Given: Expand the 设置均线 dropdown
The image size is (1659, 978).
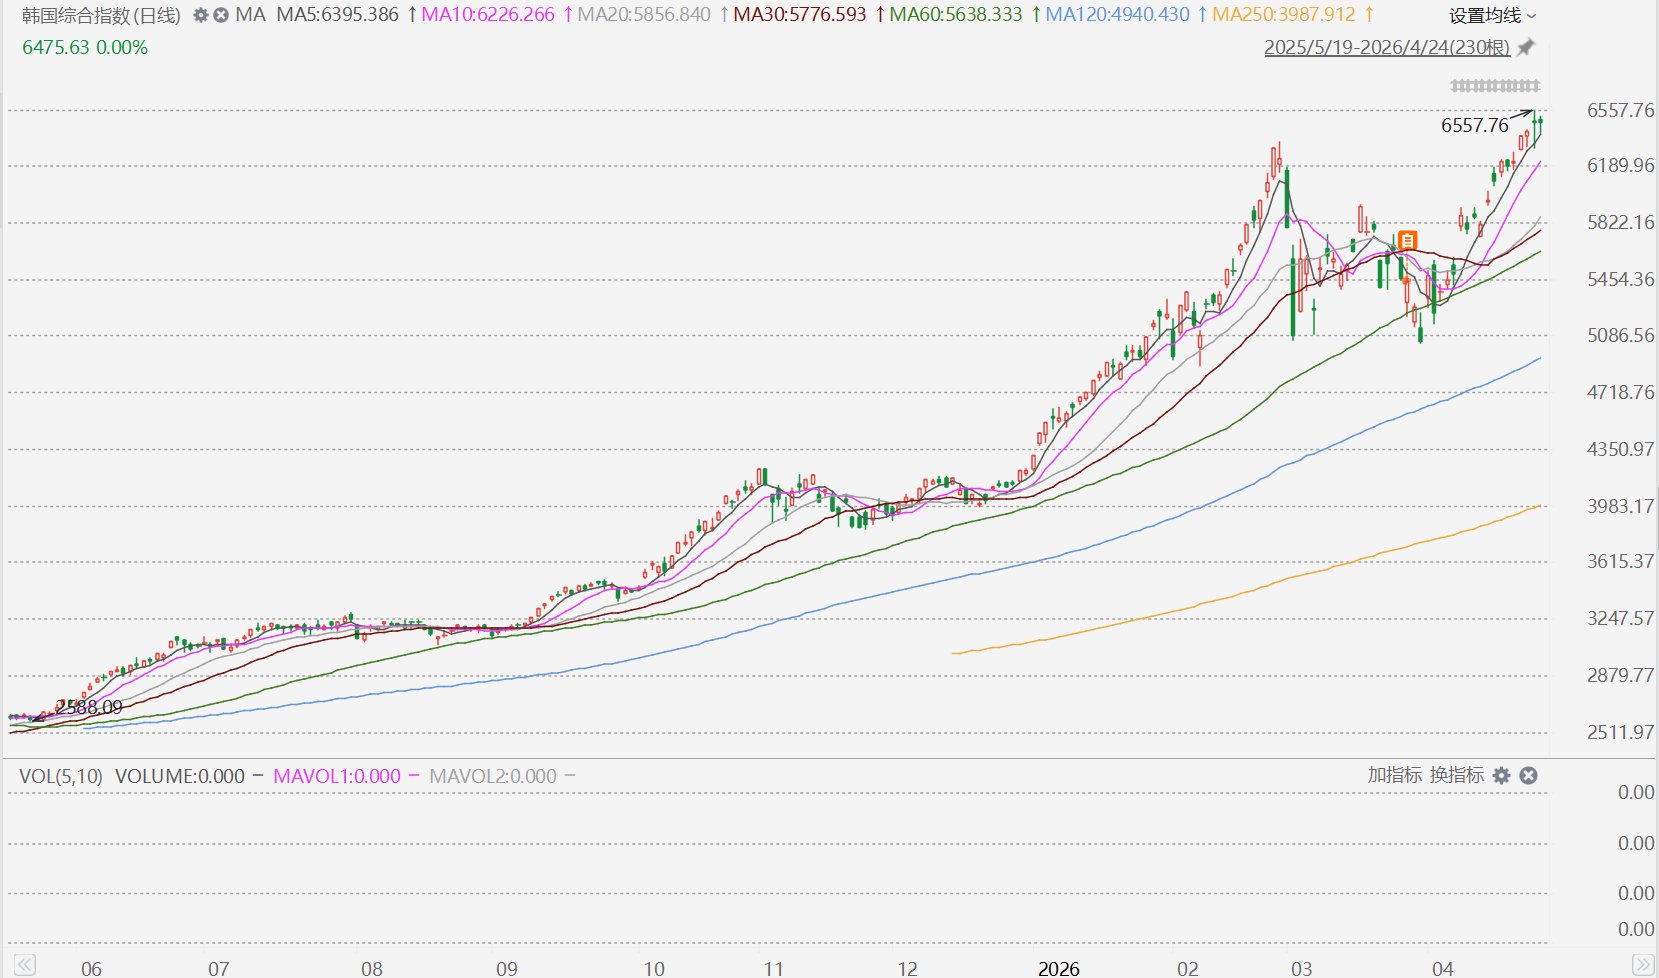Looking at the screenshot, I should click(1493, 16).
